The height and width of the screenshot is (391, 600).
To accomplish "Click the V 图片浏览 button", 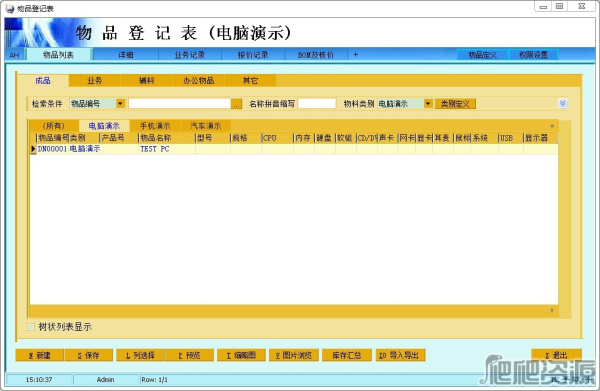I will [x=293, y=355].
